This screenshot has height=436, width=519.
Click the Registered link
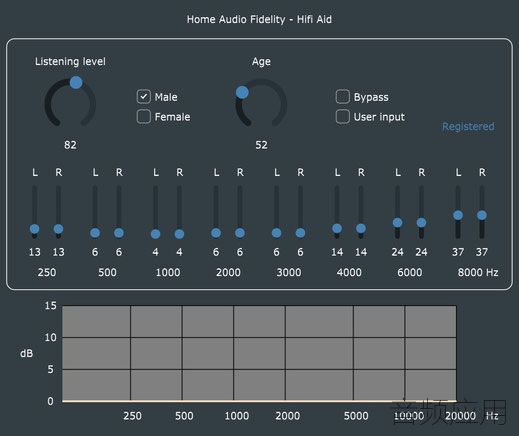468,126
